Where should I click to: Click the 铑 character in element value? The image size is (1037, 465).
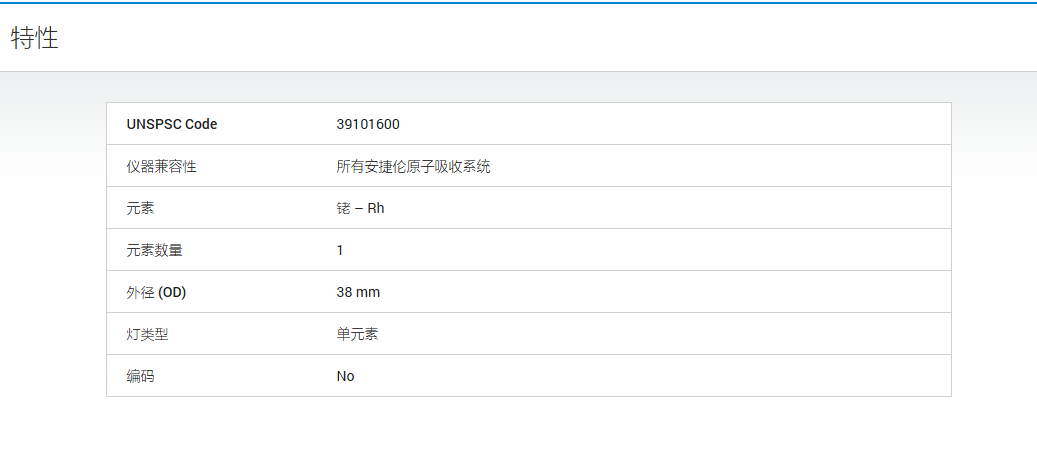pyautogui.click(x=343, y=208)
